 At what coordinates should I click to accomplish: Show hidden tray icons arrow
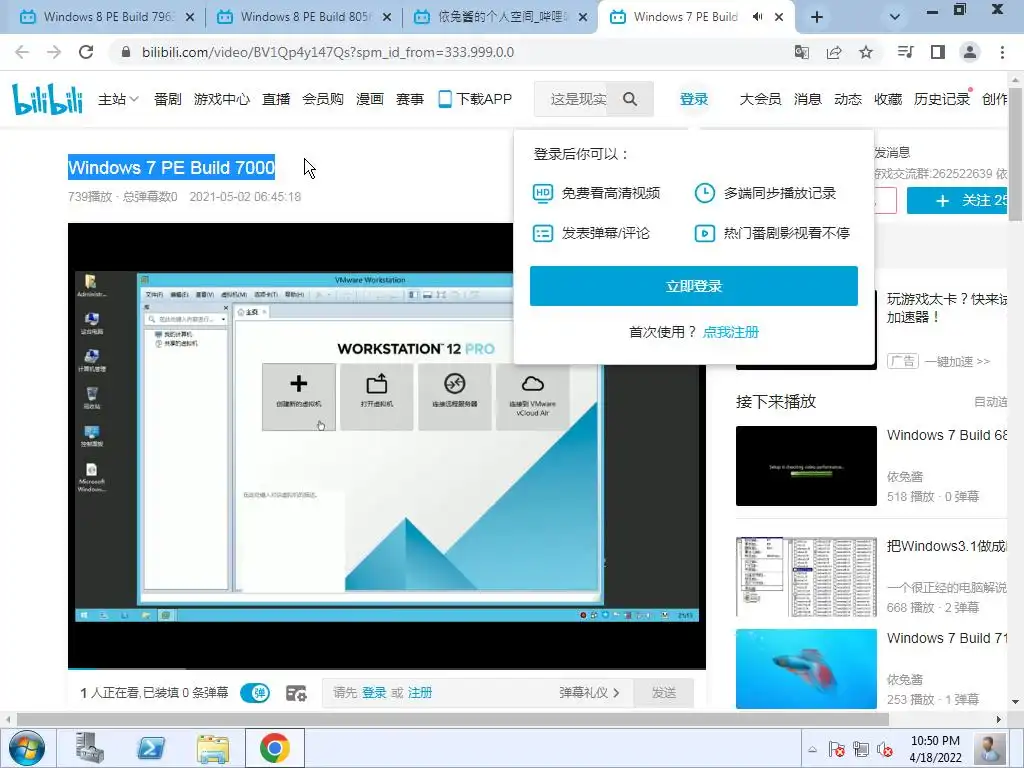[812, 749]
